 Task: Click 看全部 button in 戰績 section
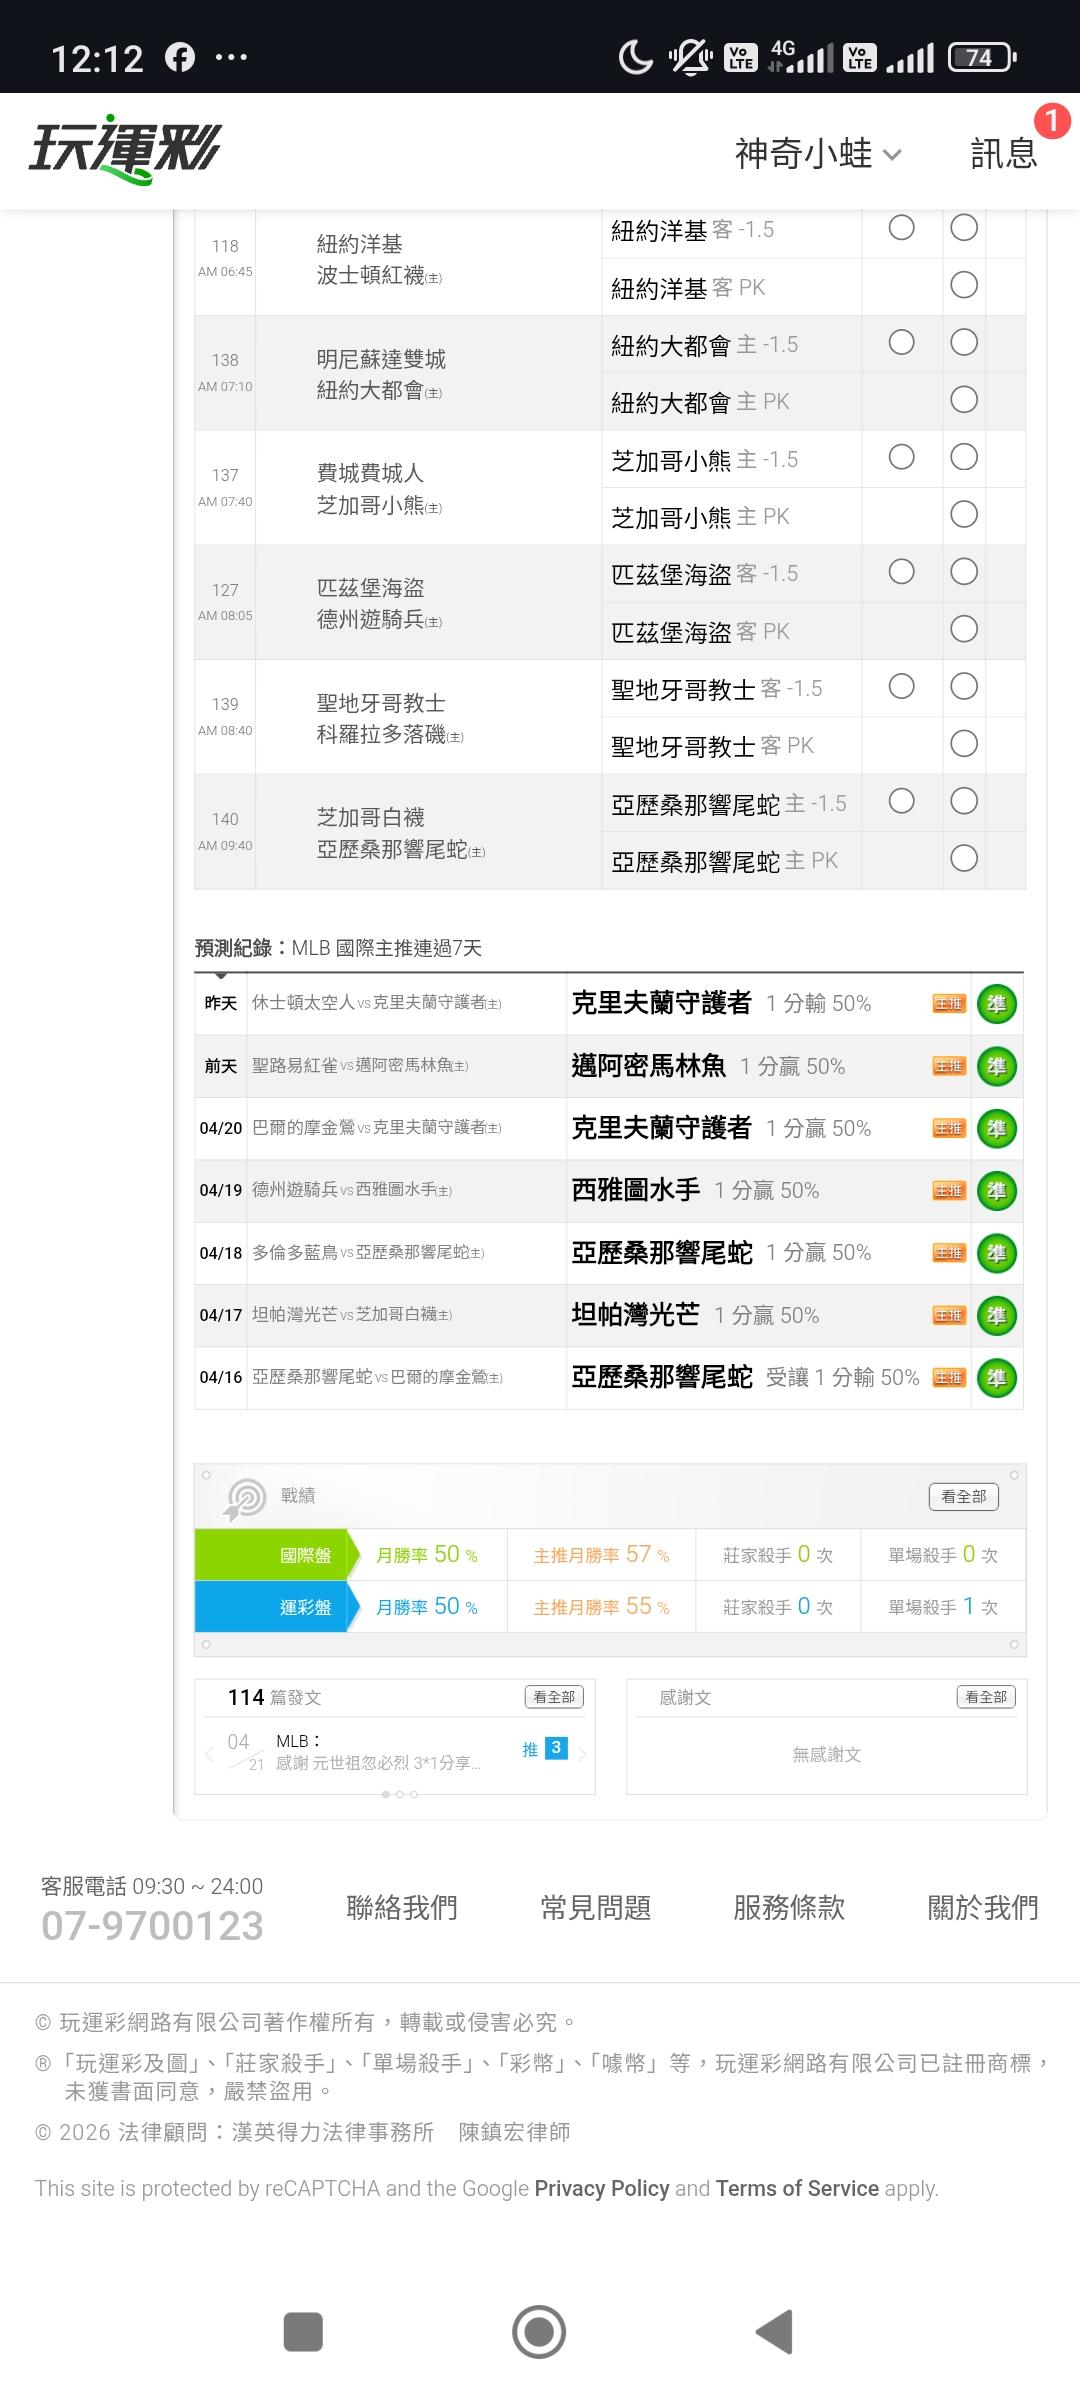[963, 1496]
